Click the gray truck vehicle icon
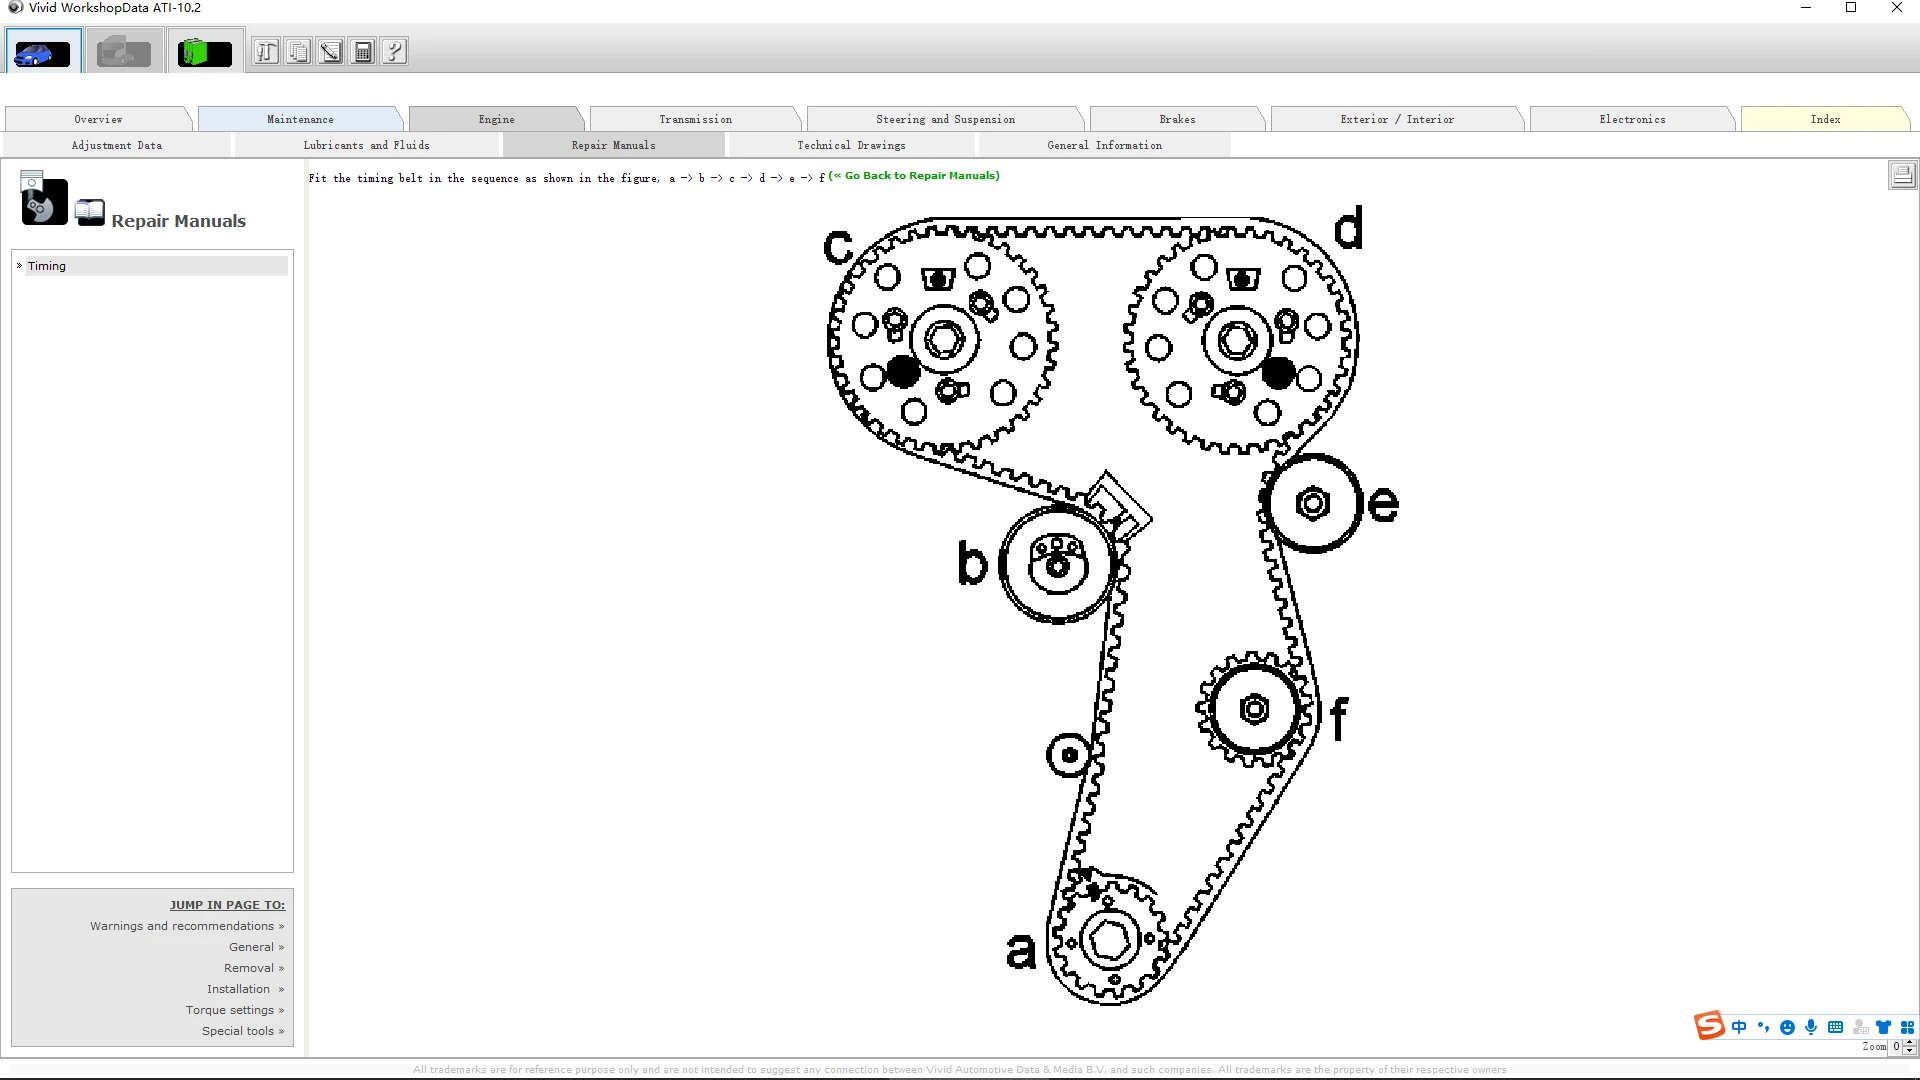 click(x=124, y=52)
